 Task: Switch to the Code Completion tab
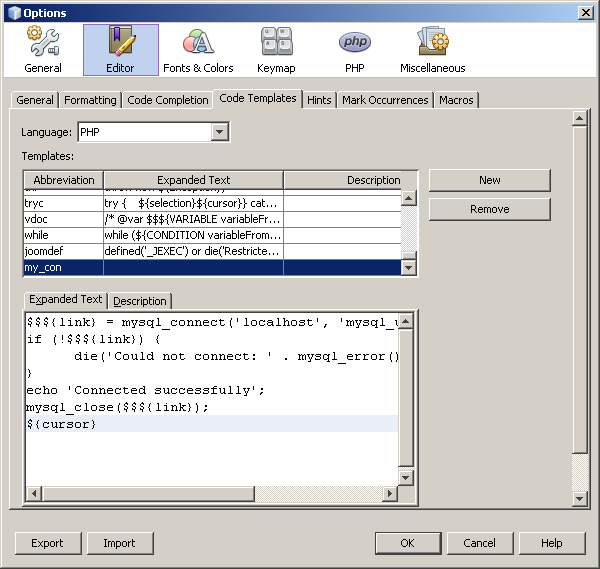tap(168, 100)
